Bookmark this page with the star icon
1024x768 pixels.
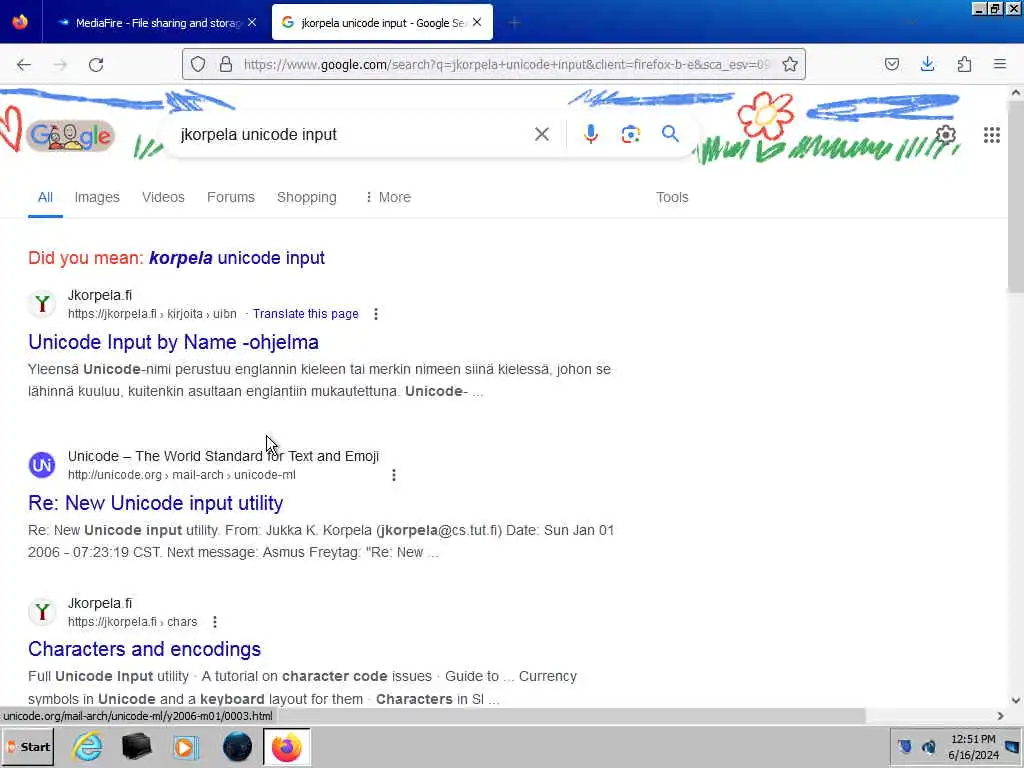pyautogui.click(x=790, y=64)
